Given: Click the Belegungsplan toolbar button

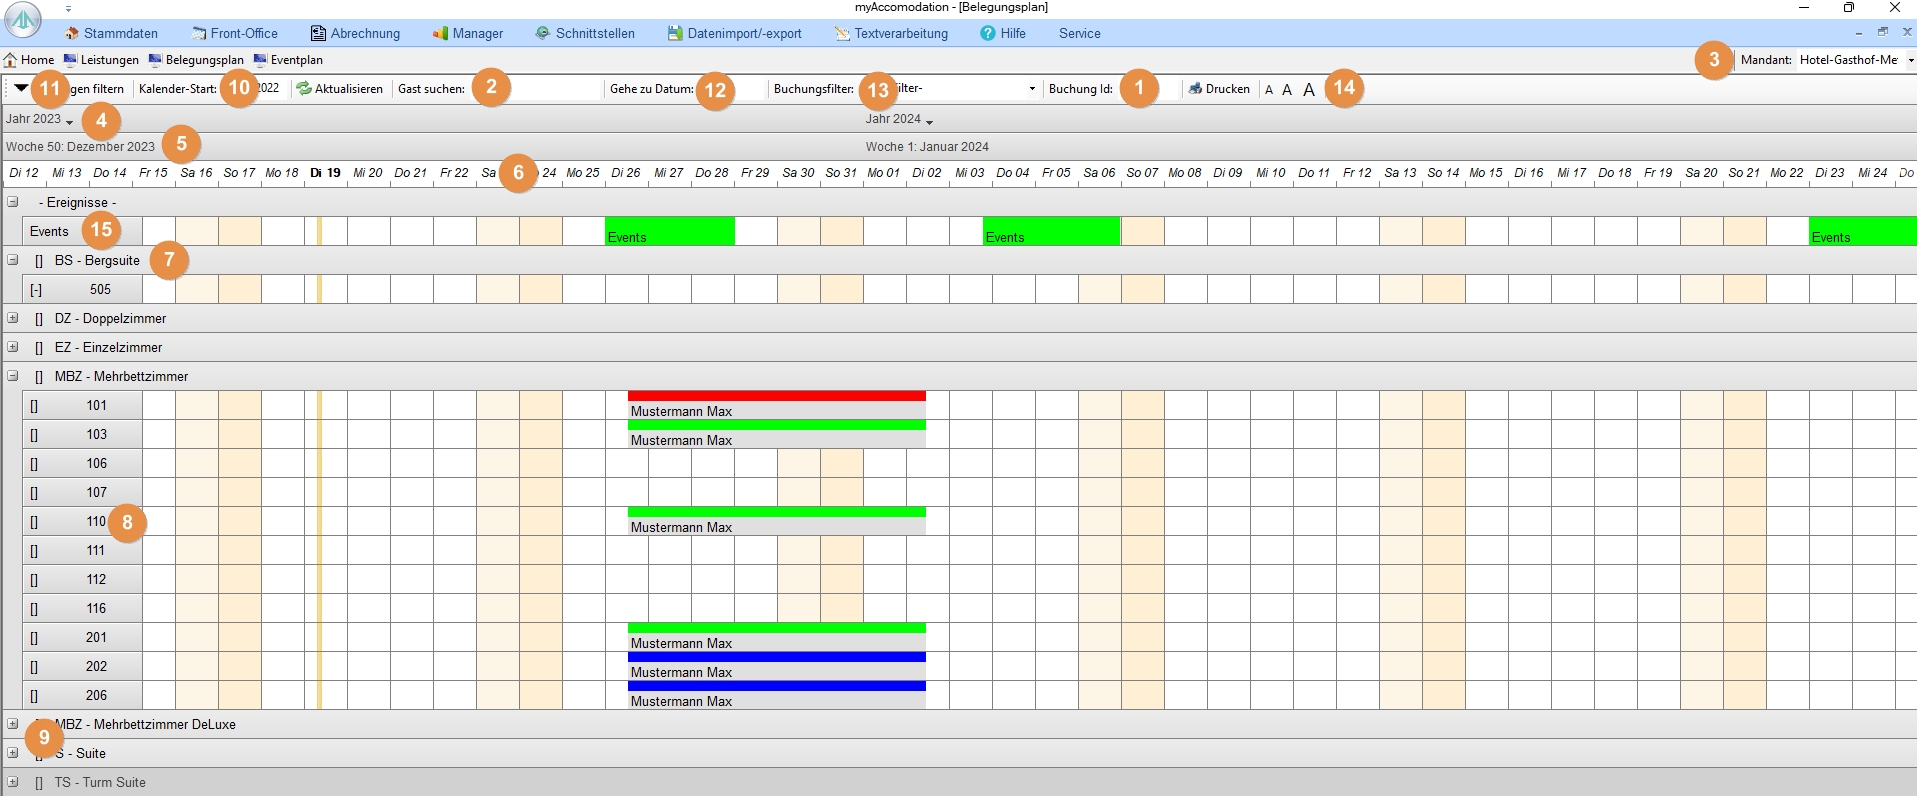Looking at the screenshot, I should pyautogui.click(x=196, y=60).
